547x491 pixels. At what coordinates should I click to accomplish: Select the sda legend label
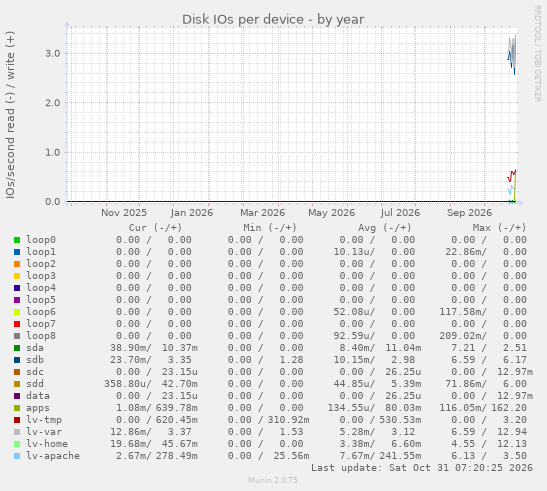coord(35,348)
